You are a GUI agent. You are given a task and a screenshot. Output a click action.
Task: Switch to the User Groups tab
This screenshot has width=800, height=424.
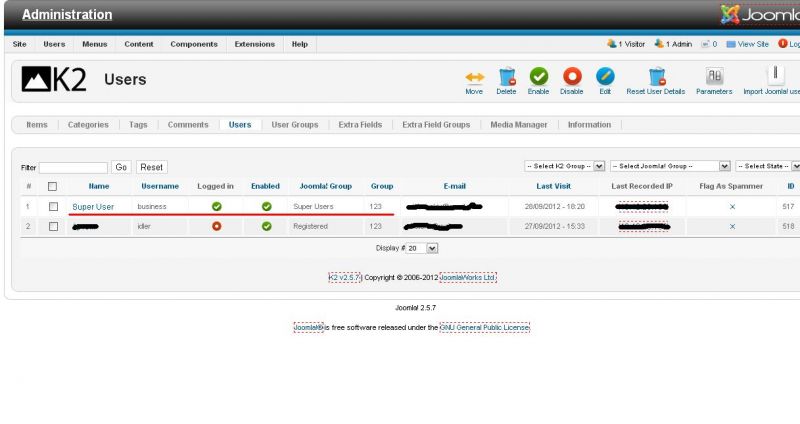295,125
